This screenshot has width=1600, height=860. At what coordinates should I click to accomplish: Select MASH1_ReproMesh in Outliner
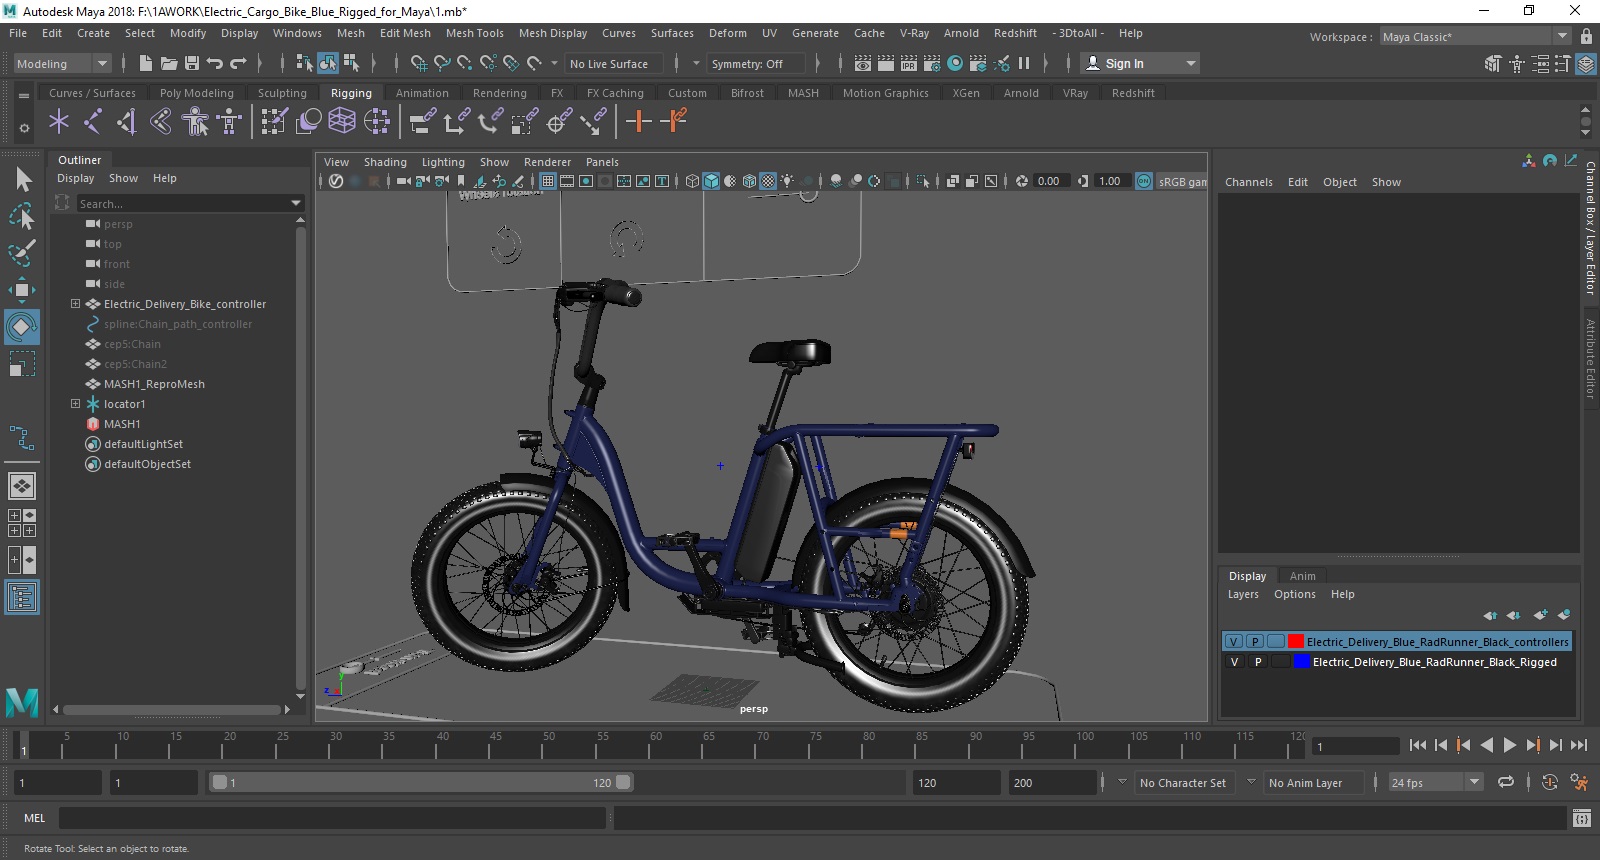point(154,384)
